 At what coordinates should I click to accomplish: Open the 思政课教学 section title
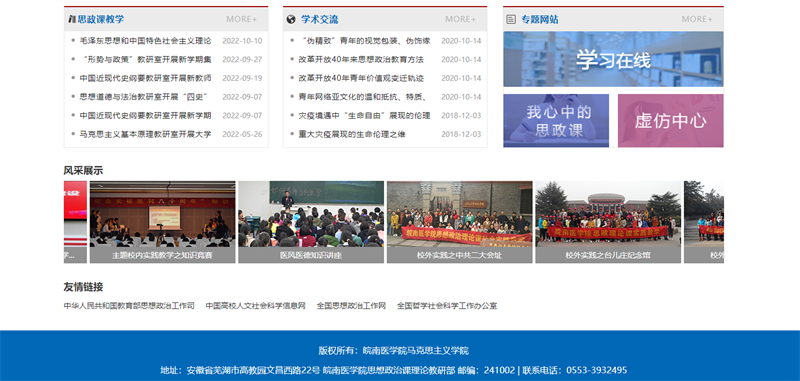(101, 19)
